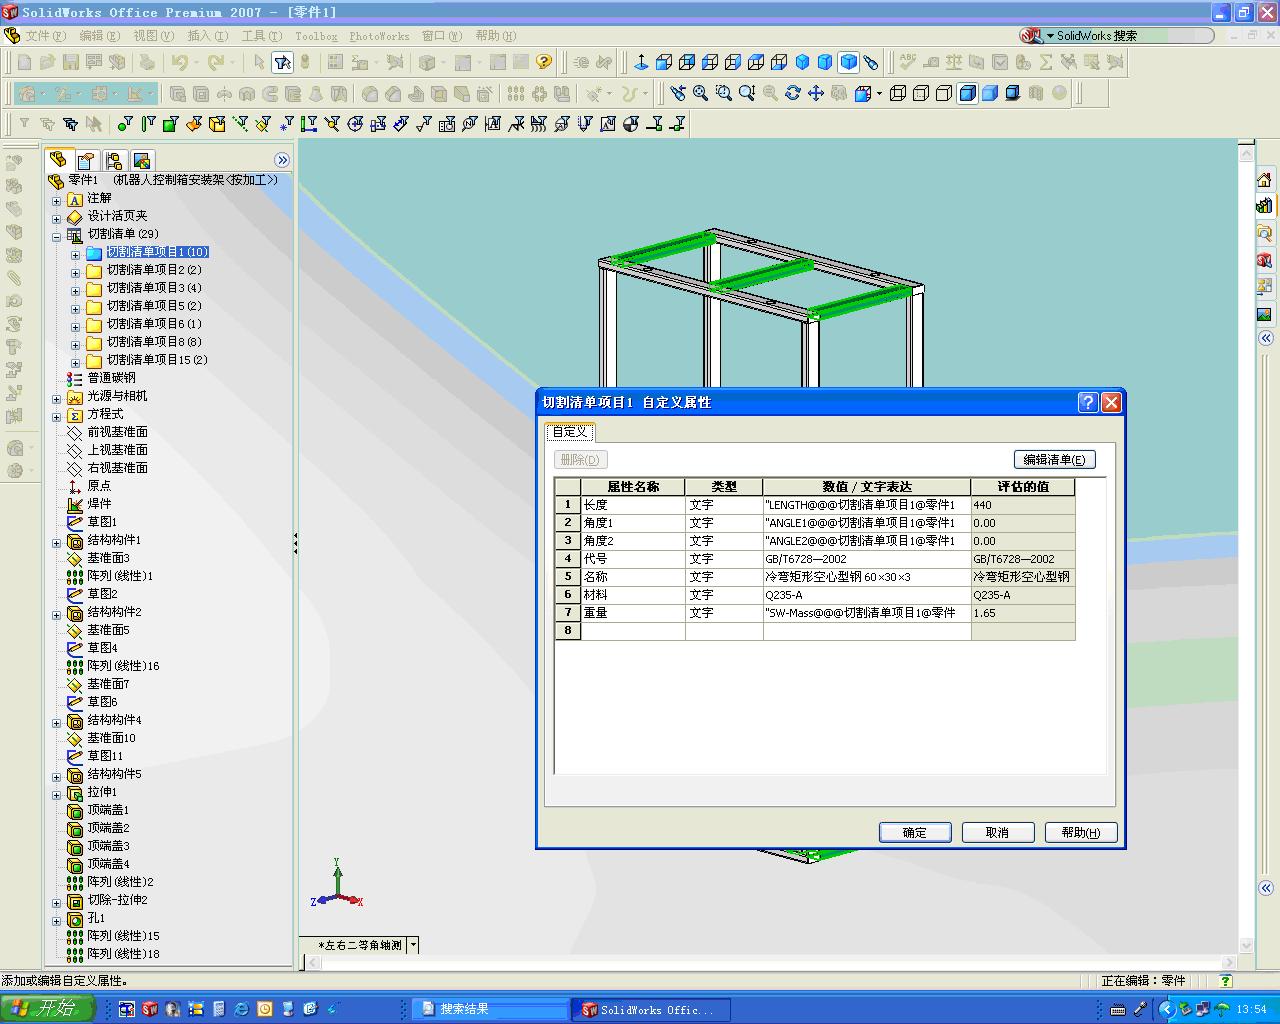Select the 前视基准面 plane in the tree
Viewport: 1280px width, 1024px height.
tap(117, 432)
